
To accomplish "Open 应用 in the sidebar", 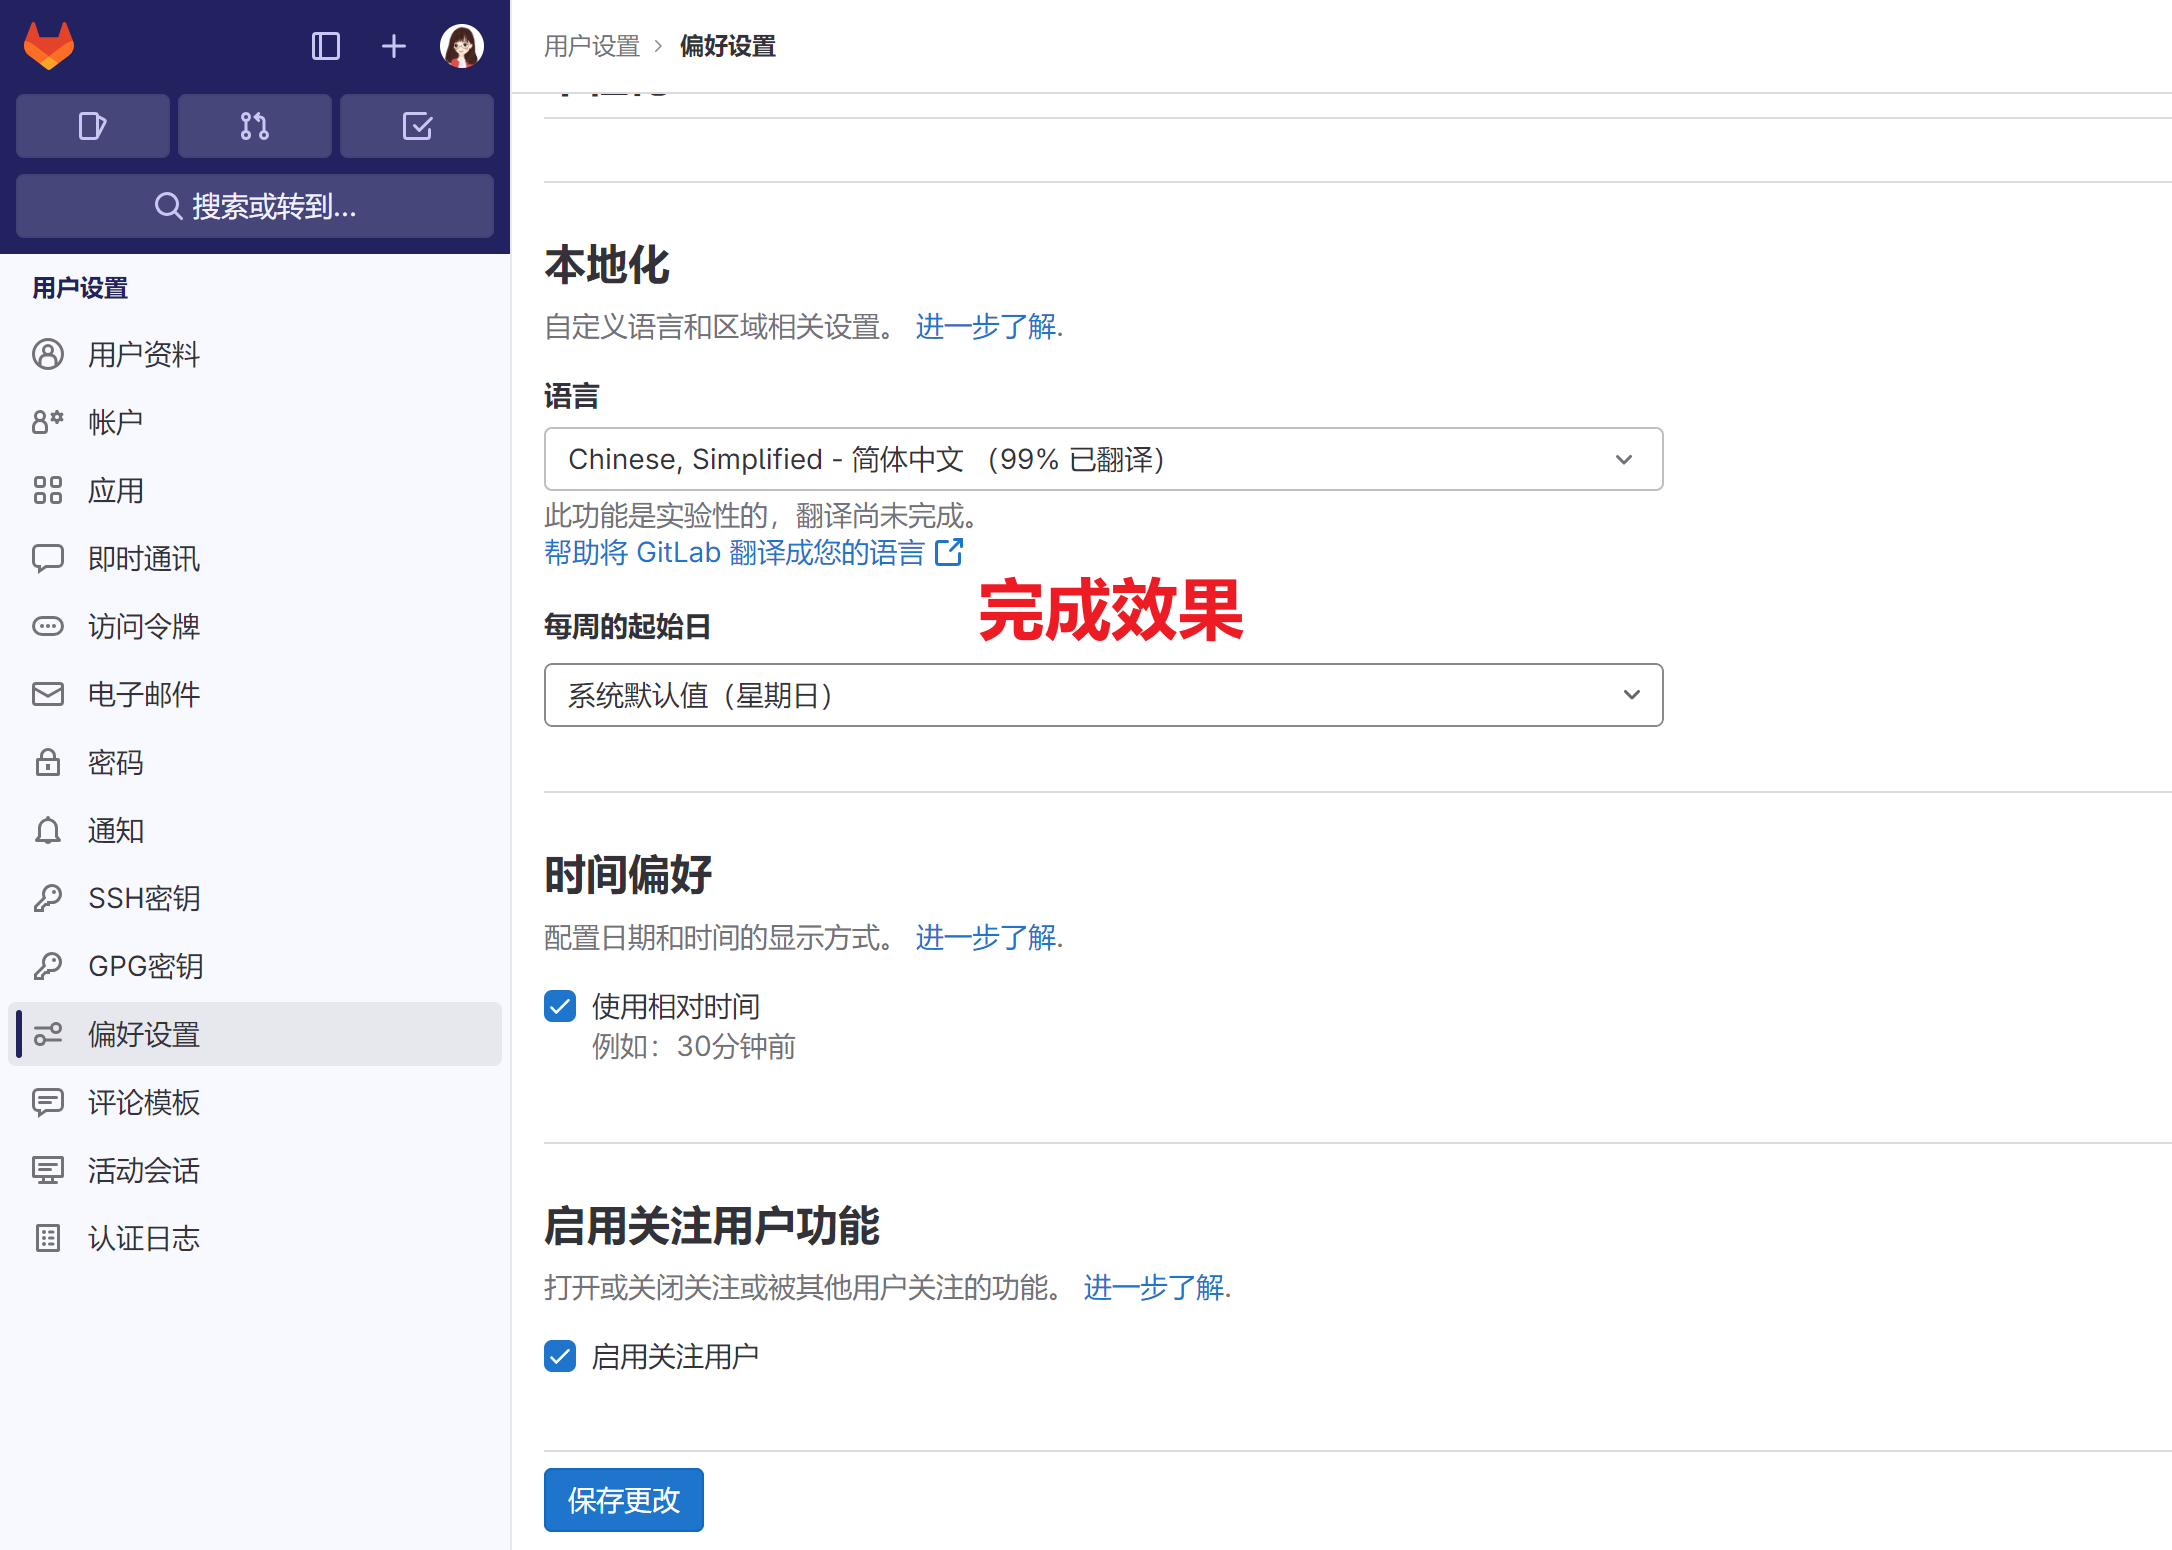I will point(255,490).
